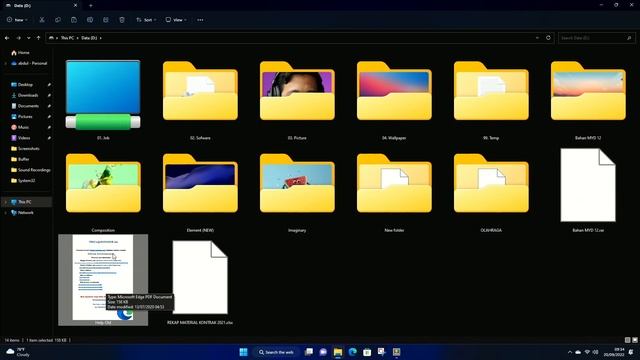Screen dimensions: 640x360
Task: Open Buffer folder in sidebar
Action: point(24,159)
